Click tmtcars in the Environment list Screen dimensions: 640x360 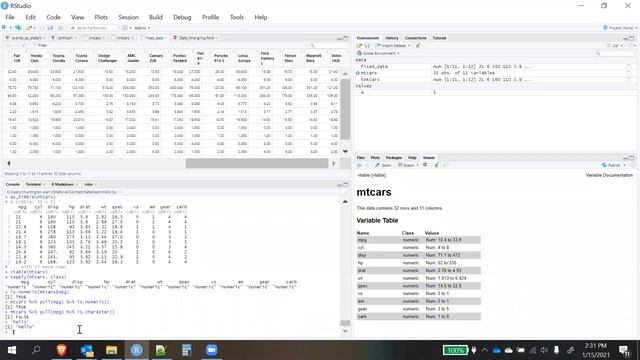tap(370, 80)
